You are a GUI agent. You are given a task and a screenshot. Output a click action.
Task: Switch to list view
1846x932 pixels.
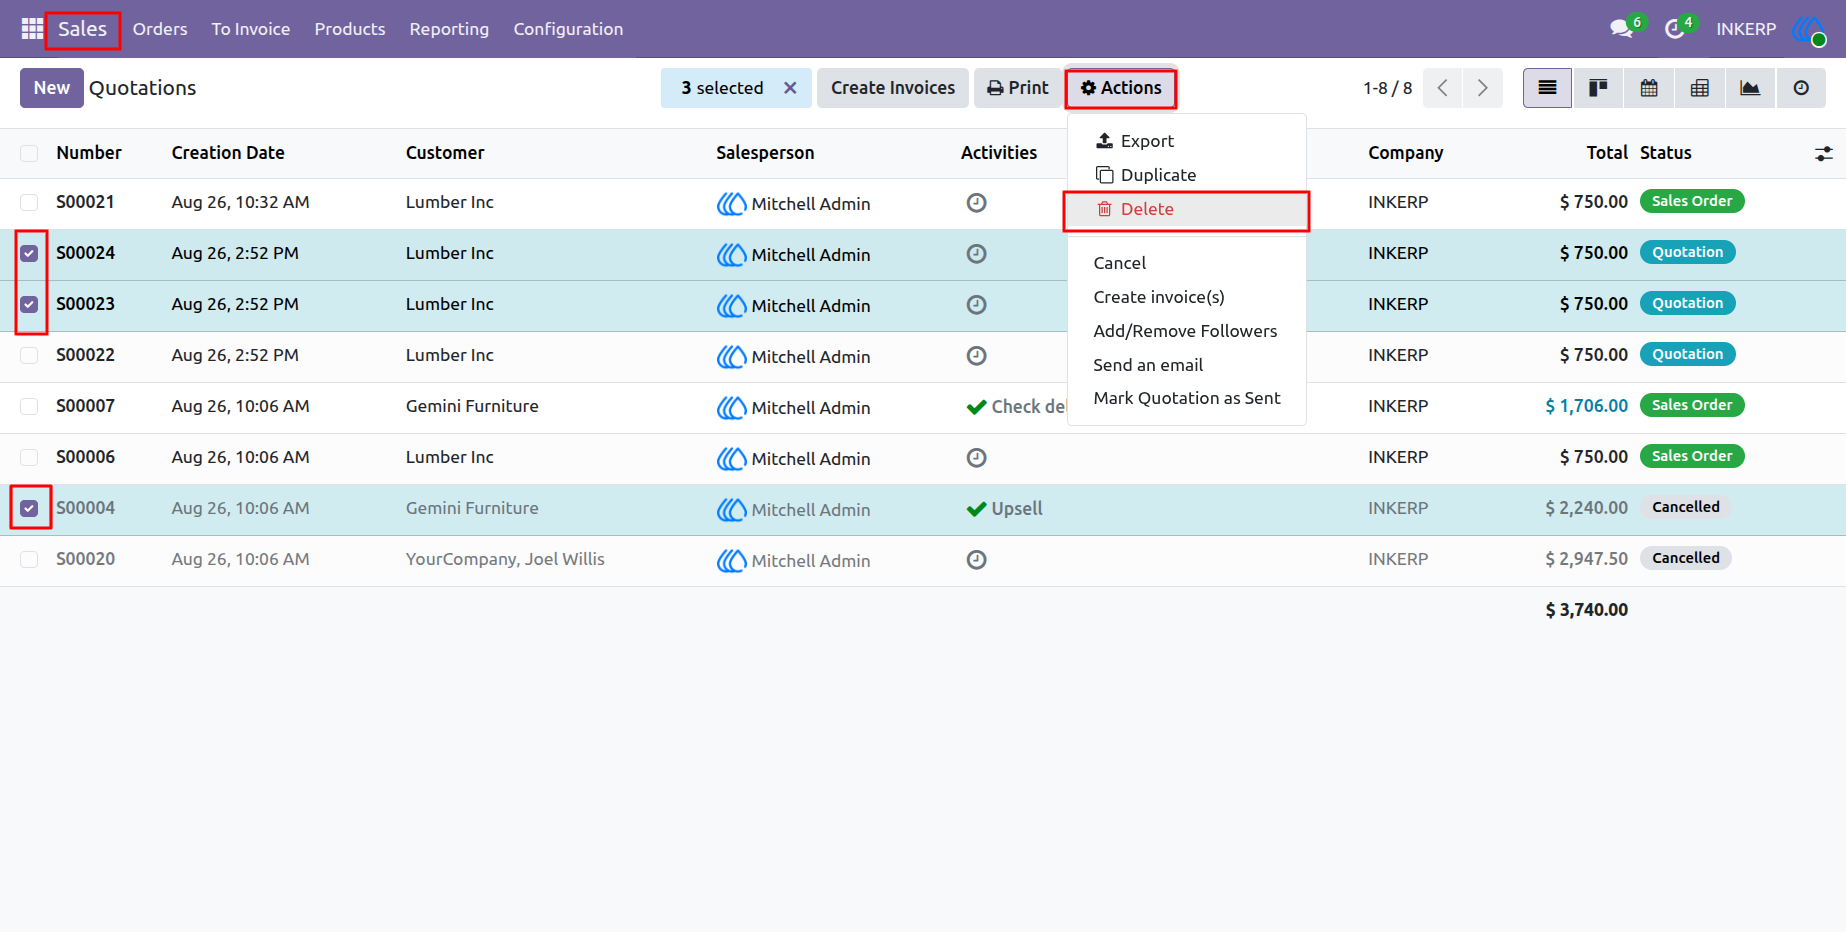(x=1547, y=88)
